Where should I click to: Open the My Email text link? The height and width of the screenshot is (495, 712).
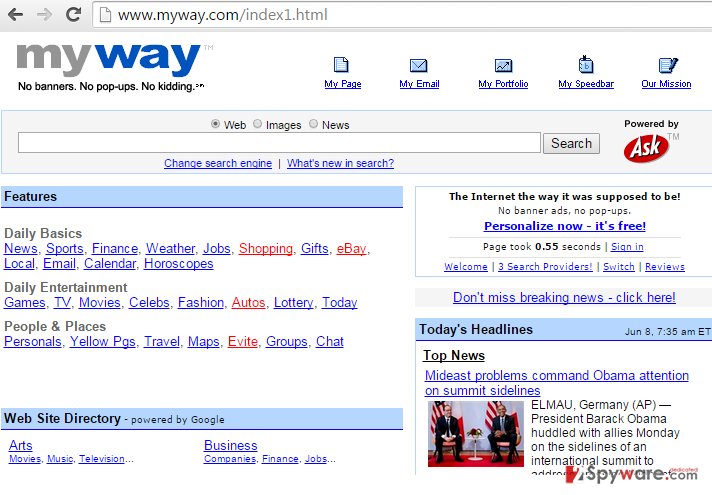419,84
